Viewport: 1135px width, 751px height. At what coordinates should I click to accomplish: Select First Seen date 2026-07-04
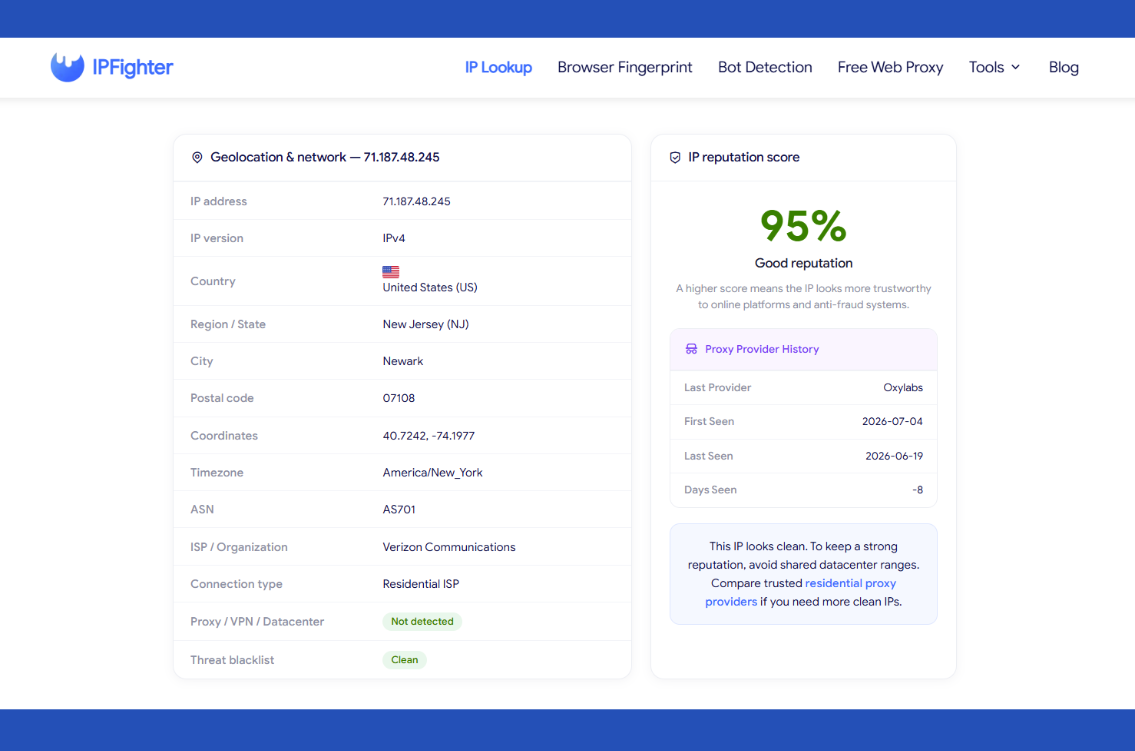click(x=892, y=421)
